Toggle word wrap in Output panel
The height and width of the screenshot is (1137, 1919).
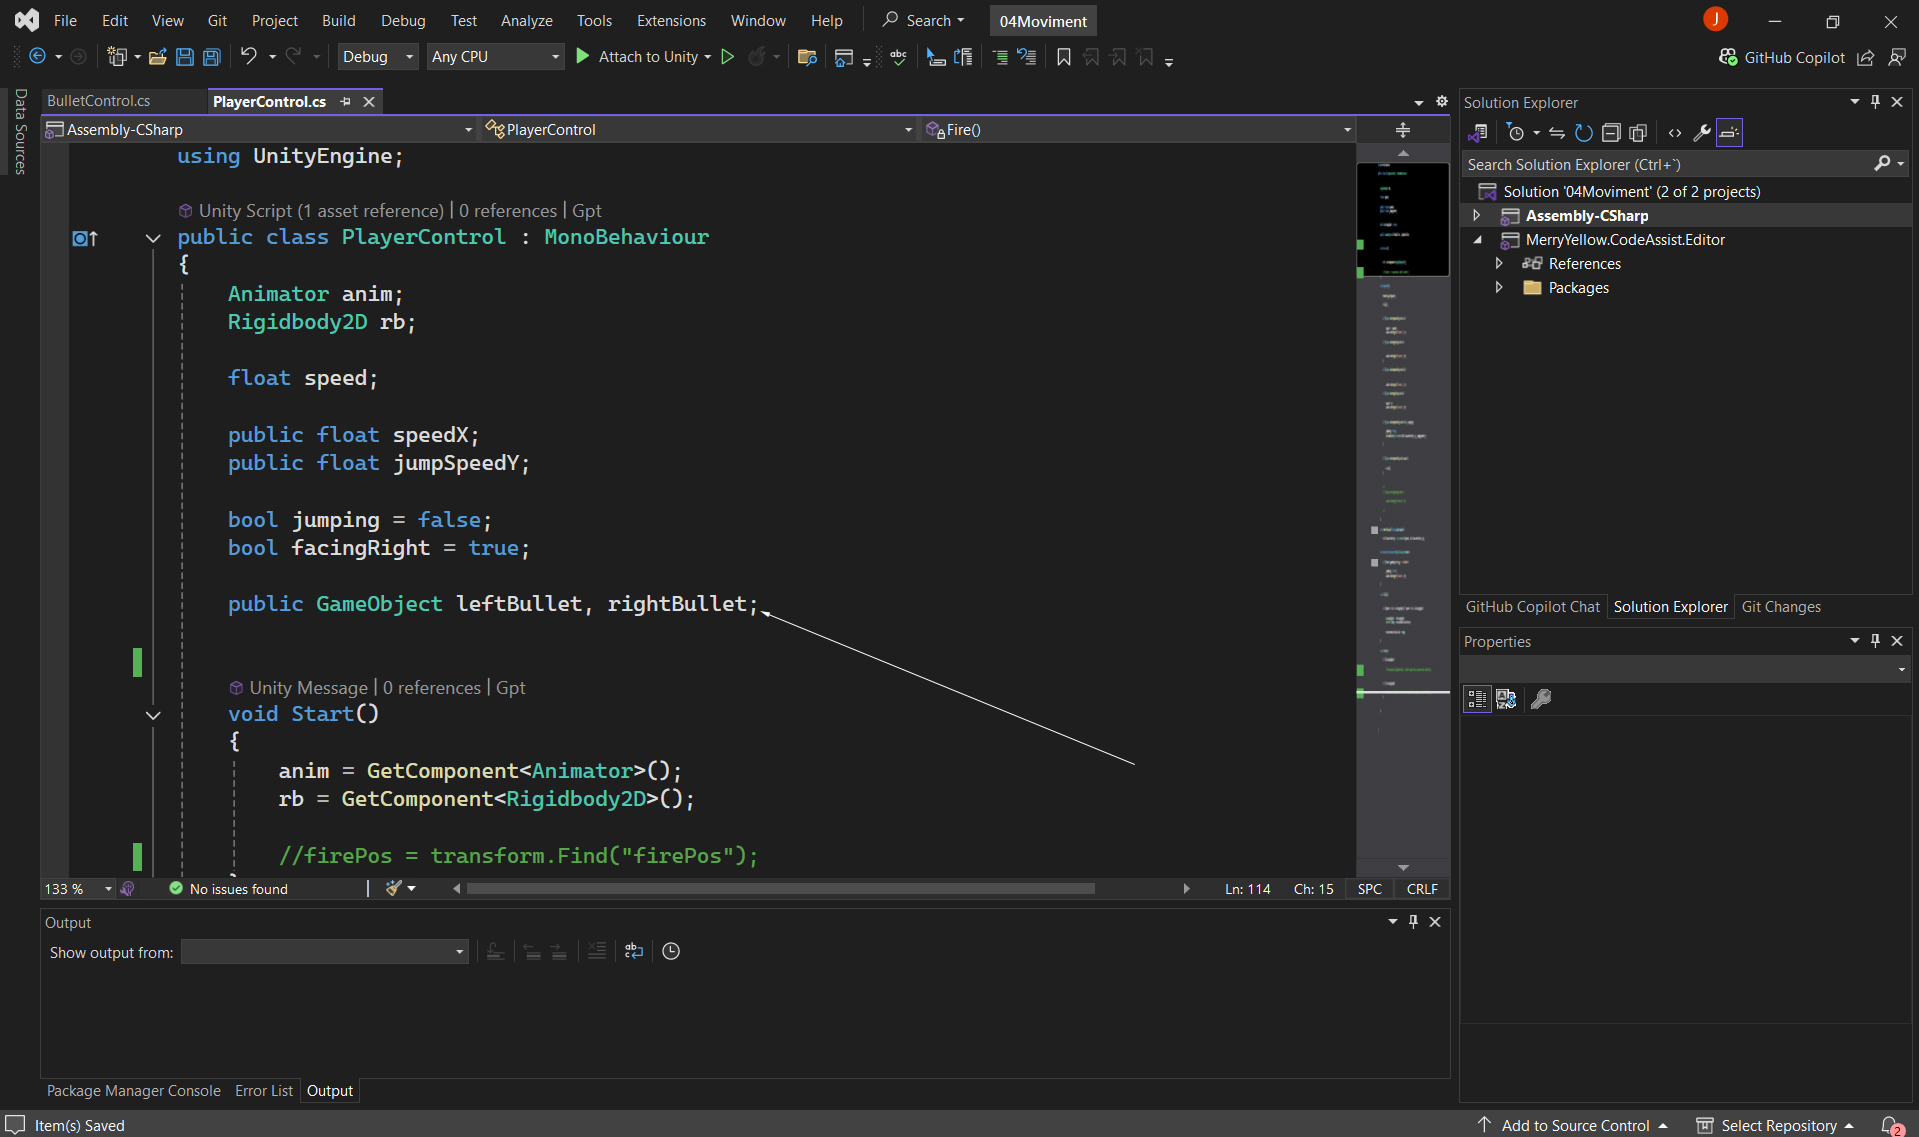(x=634, y=951)
